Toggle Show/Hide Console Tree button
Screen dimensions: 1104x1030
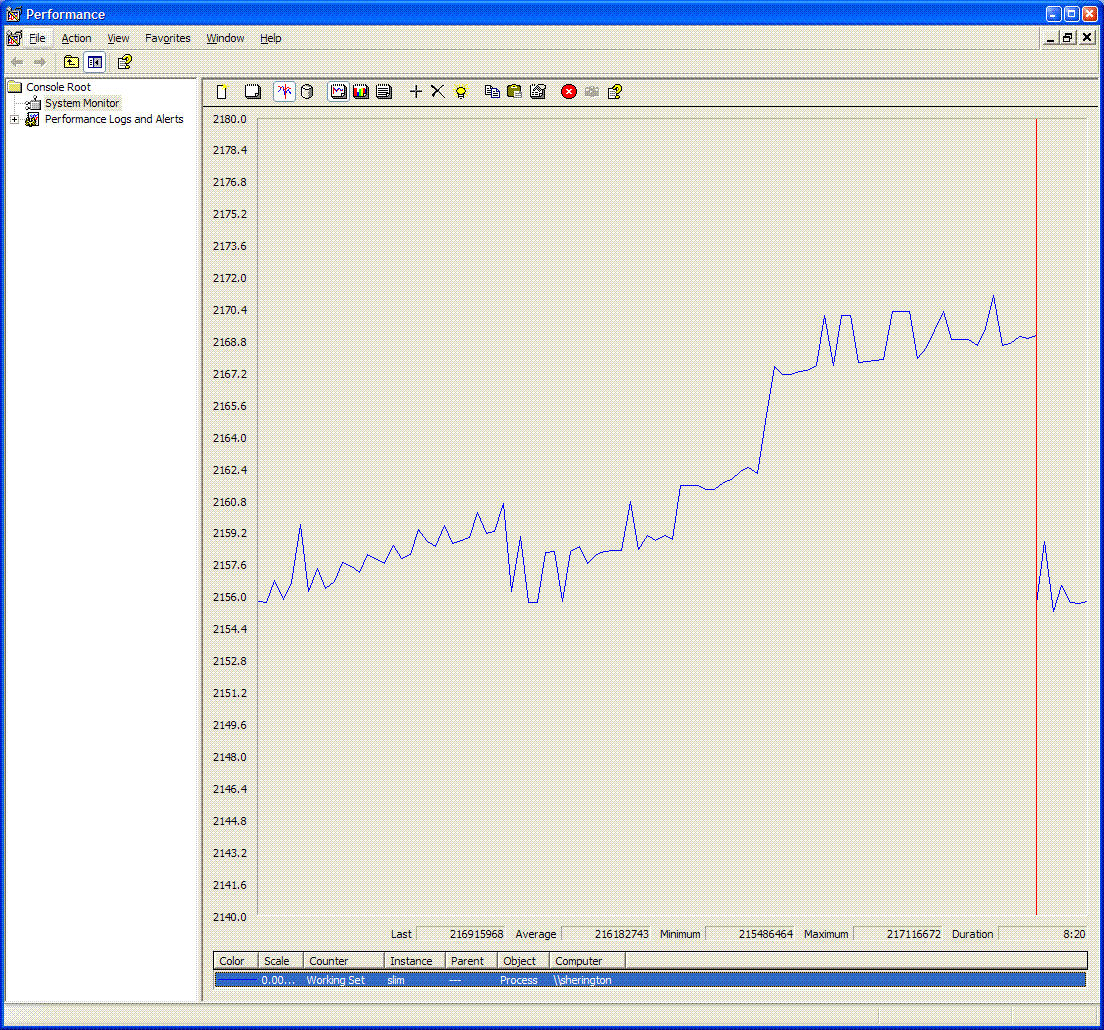(x=95, y=62)
